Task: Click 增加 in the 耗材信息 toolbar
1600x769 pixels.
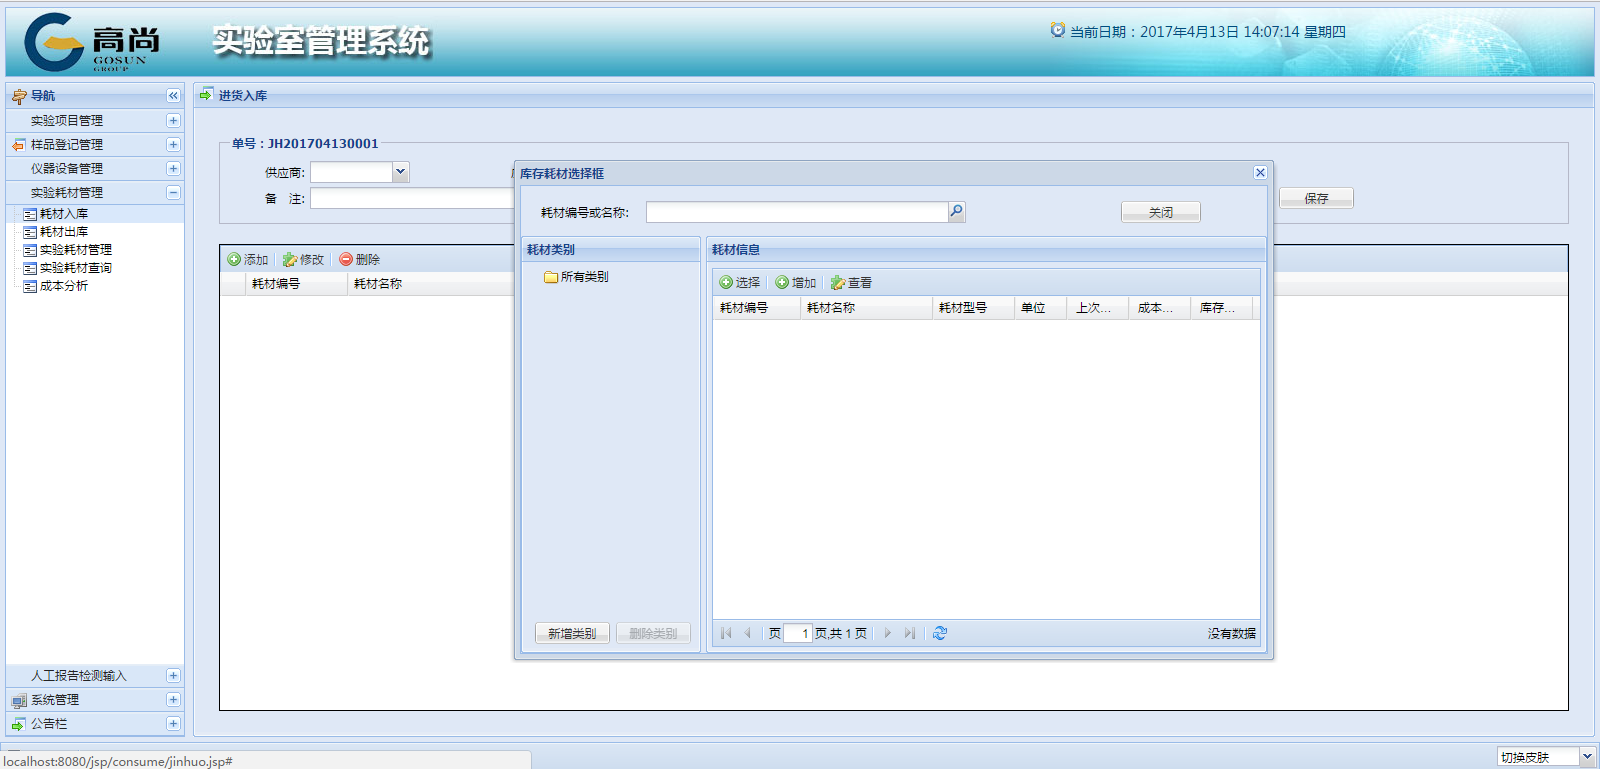Action: [x=796, y=283]
